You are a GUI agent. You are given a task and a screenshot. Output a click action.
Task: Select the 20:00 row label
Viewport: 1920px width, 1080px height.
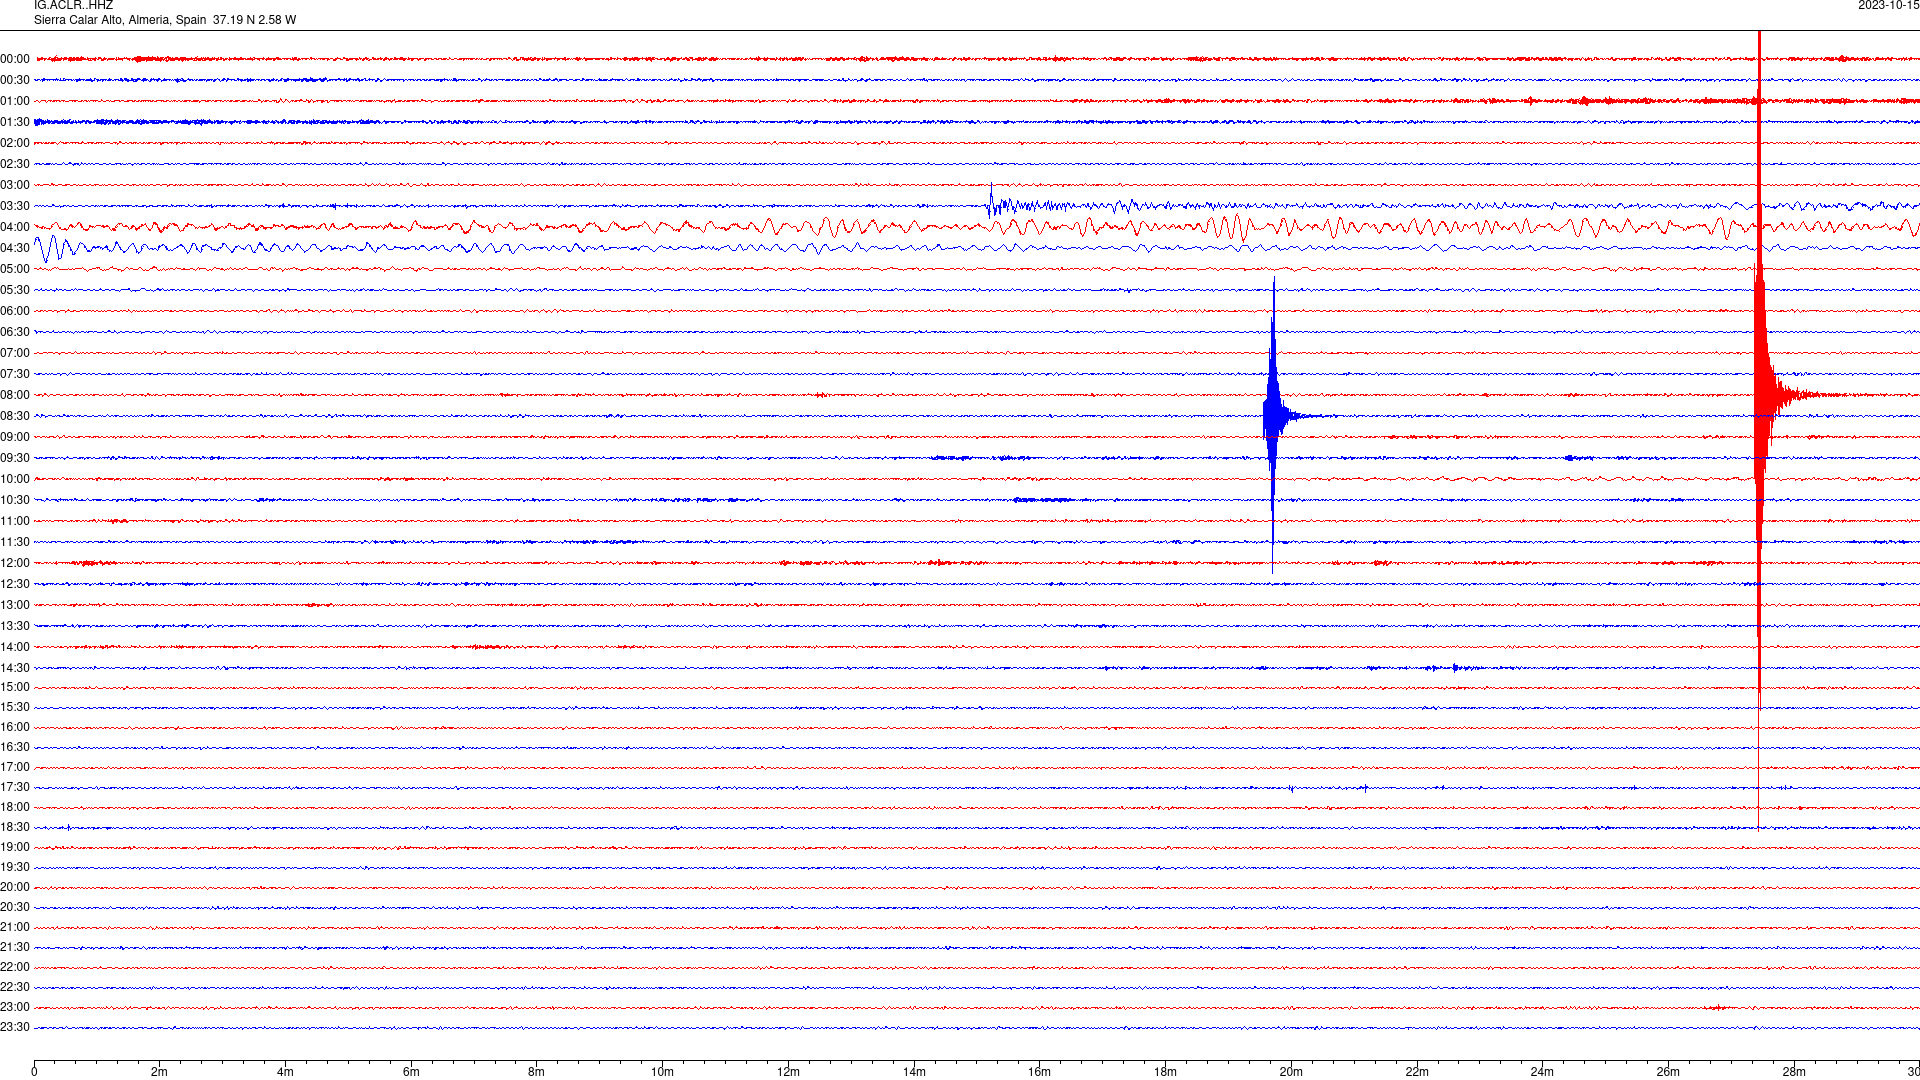click(15, 887)
